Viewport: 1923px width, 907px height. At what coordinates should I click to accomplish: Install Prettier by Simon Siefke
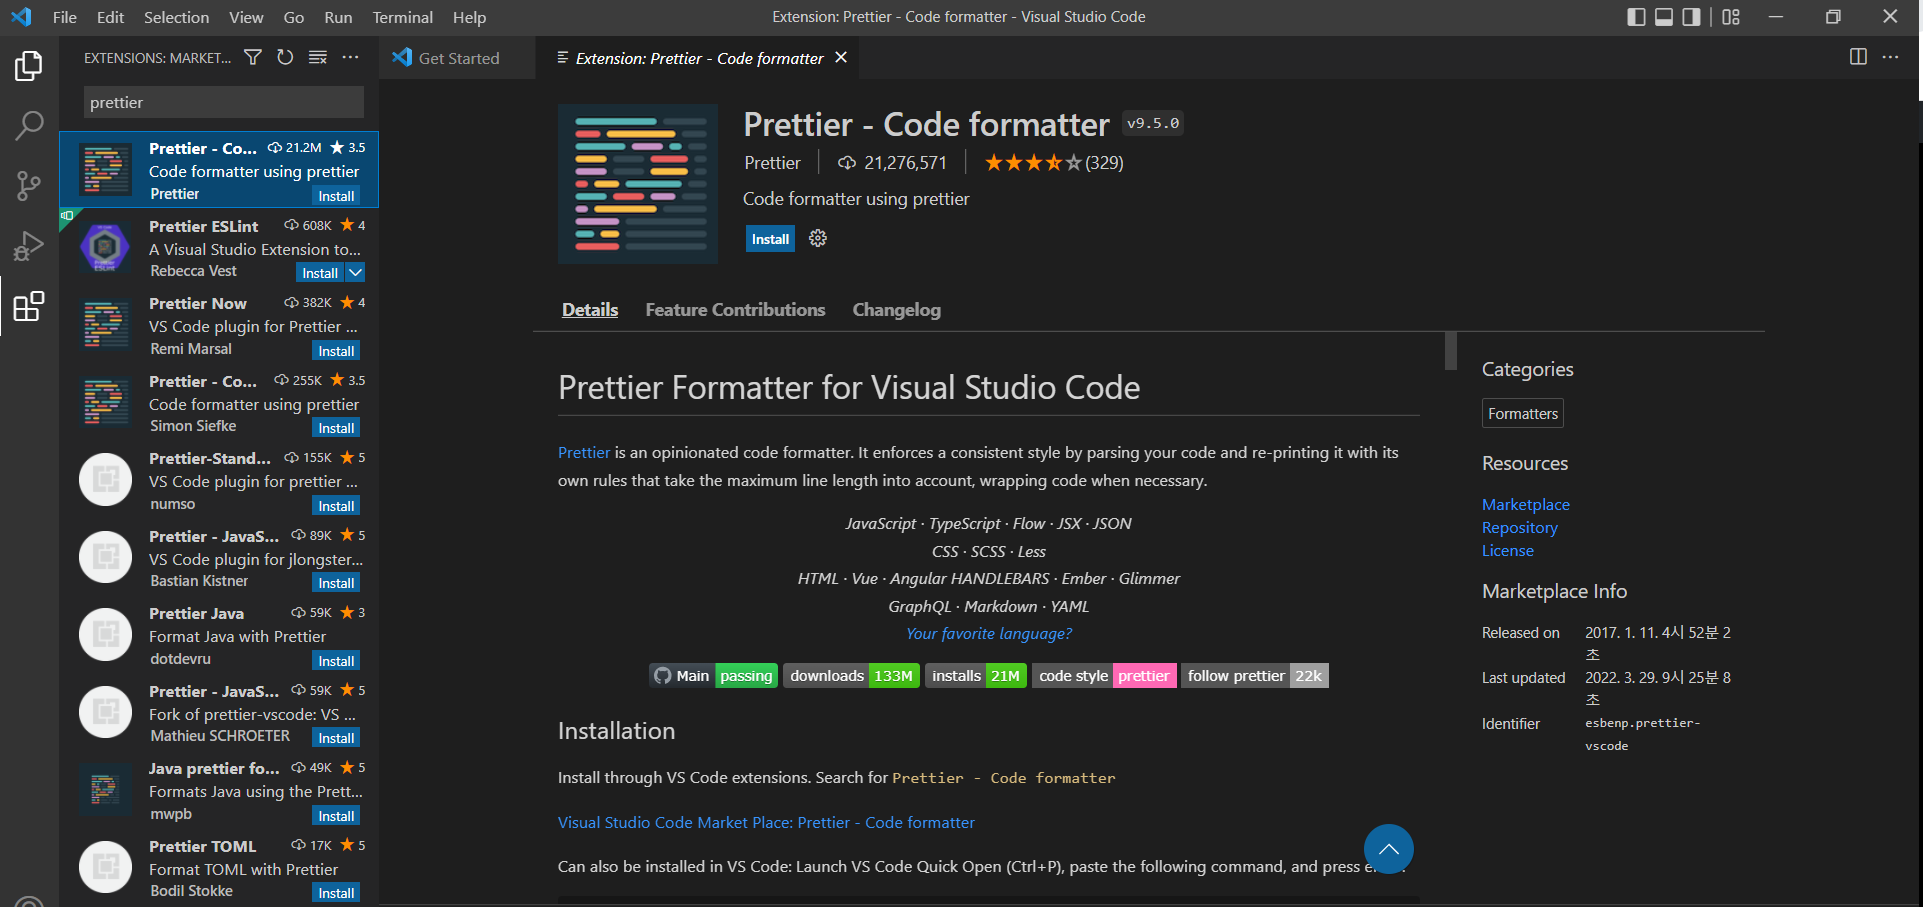click(336, 428)
